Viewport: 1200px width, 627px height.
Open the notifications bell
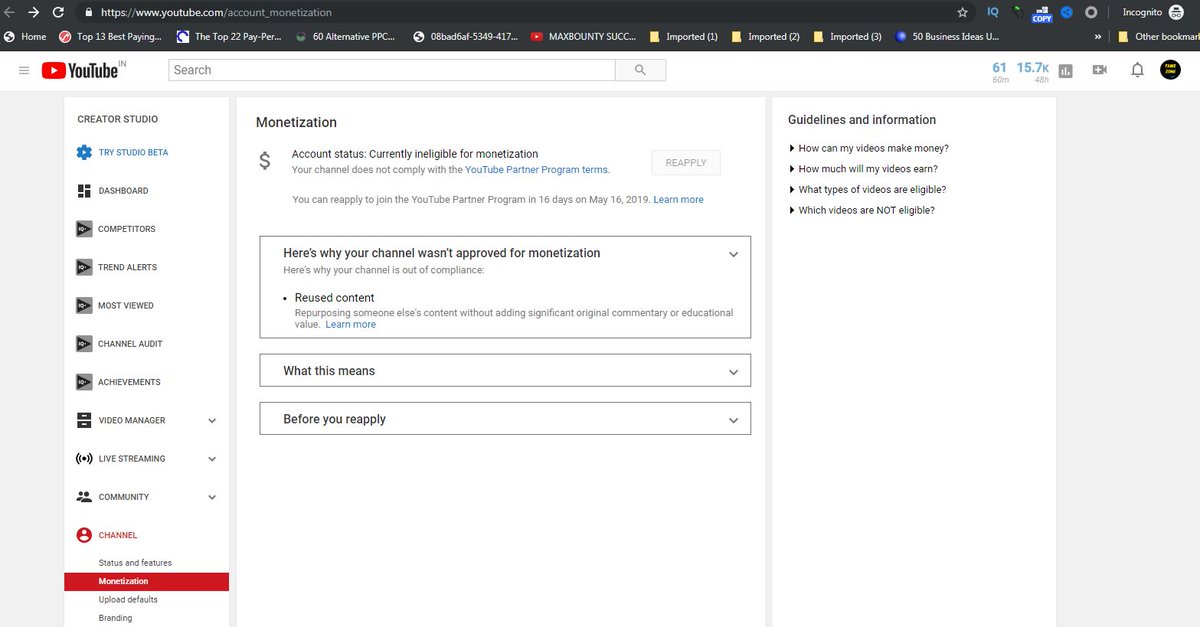click(x=1137, y=70)
